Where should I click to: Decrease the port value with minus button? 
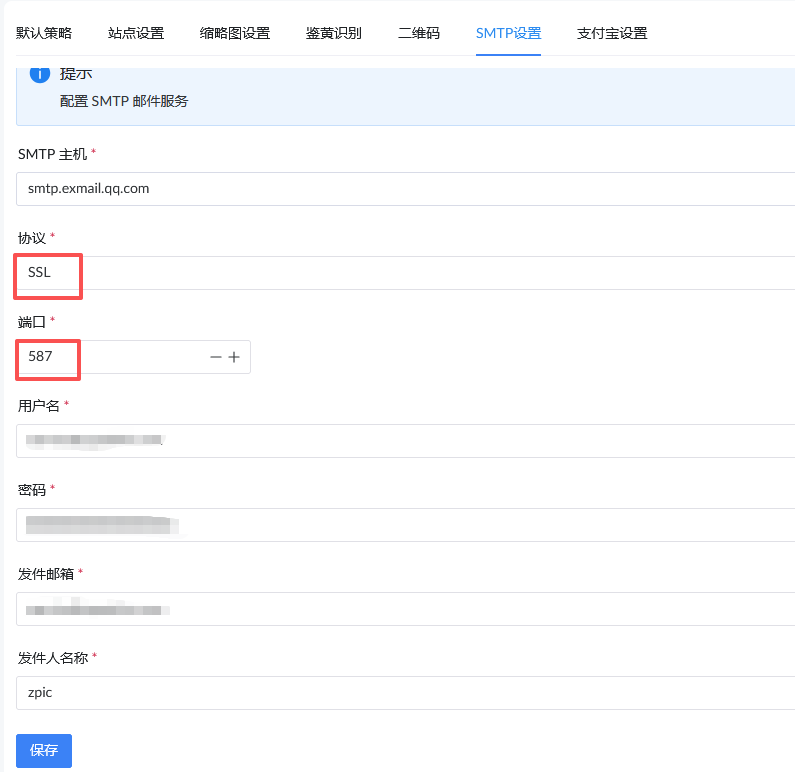point(215,357)
